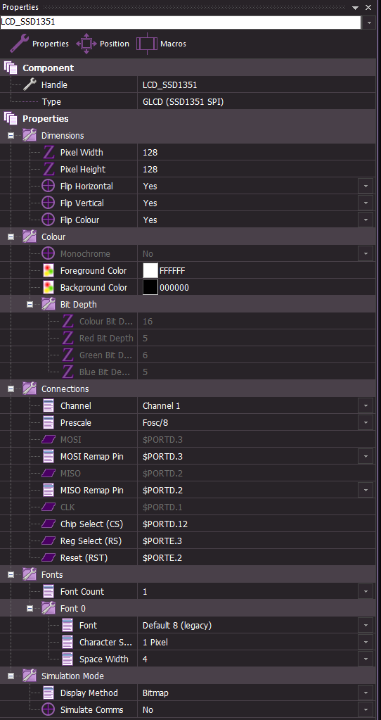Click the Chip Select (CS) pin icon
The height and width of the screenshot is (720, 381).
click(48, 524)
